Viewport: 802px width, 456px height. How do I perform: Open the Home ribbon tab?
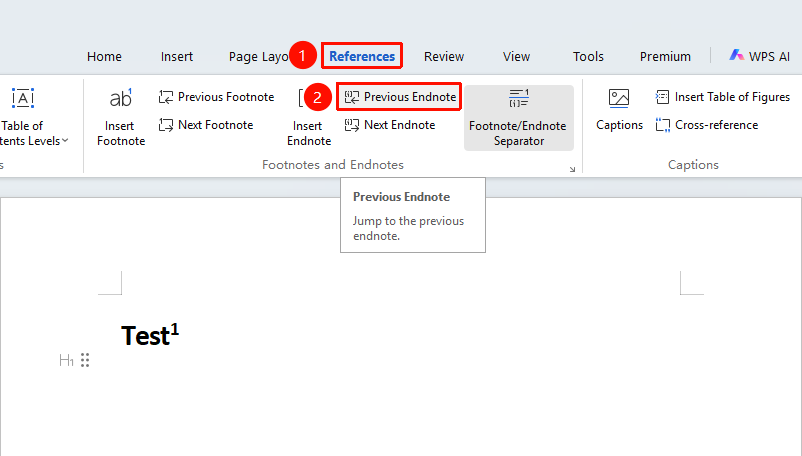104,56
